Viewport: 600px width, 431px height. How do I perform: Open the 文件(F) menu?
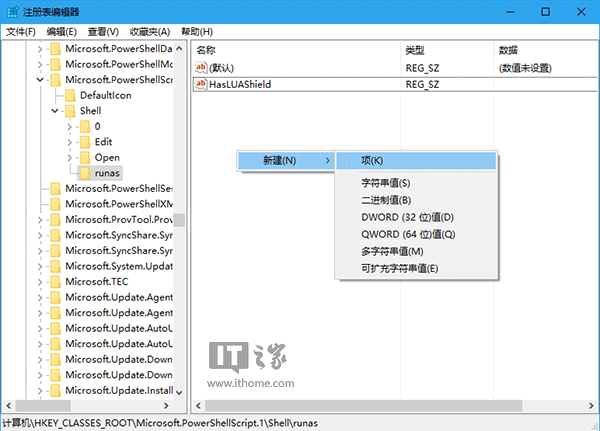coord(21,32)
